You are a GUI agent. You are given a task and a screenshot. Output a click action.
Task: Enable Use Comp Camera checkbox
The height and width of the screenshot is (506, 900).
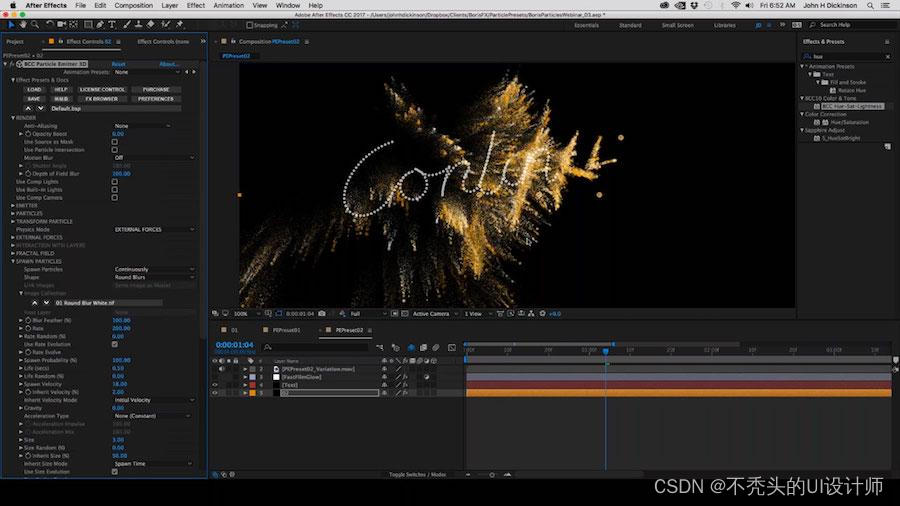(115, 197)
